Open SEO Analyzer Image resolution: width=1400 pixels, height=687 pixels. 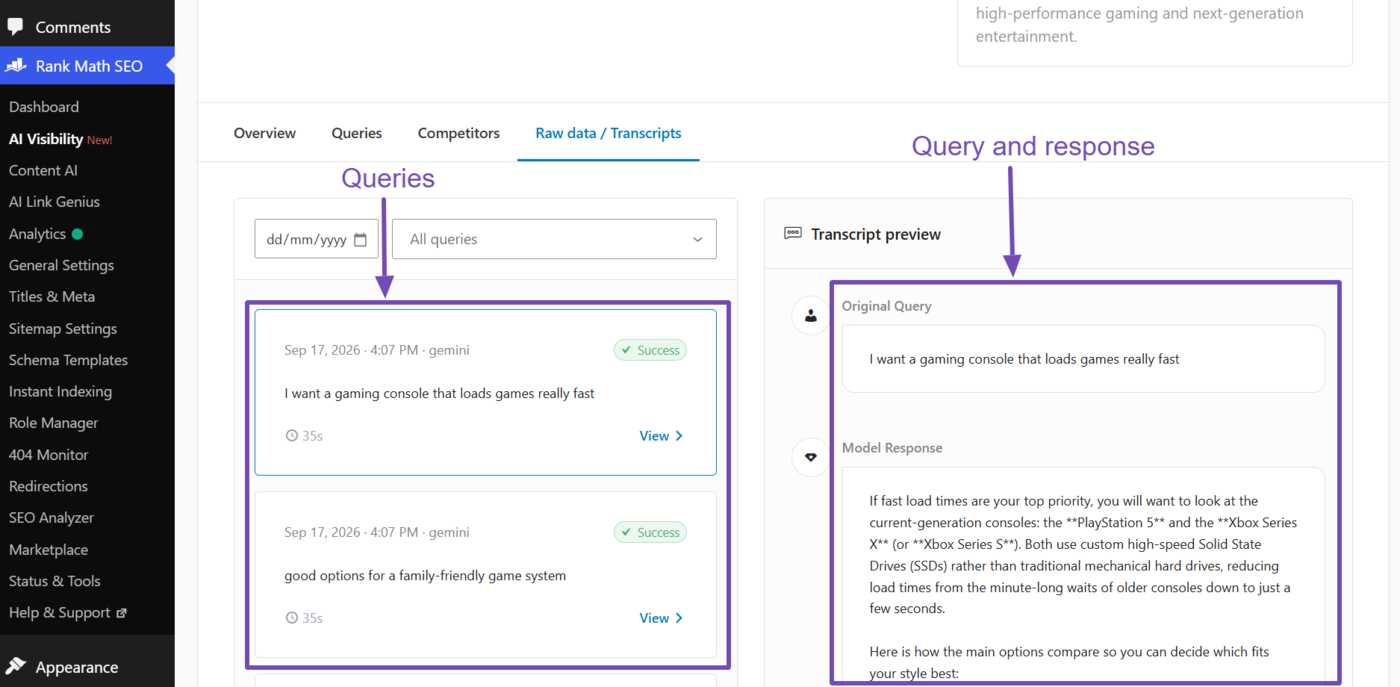51,518
